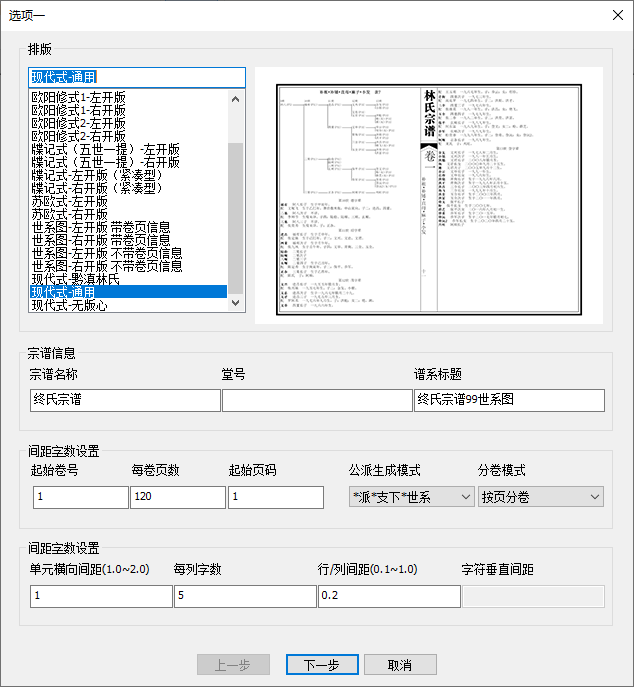Close the 选项一 dialog window

pos(618,15)
